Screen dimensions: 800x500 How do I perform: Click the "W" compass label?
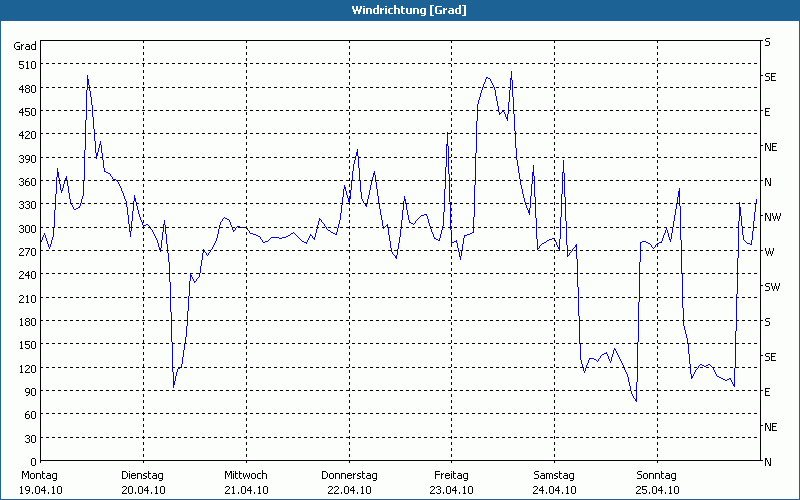click(769, 252)
